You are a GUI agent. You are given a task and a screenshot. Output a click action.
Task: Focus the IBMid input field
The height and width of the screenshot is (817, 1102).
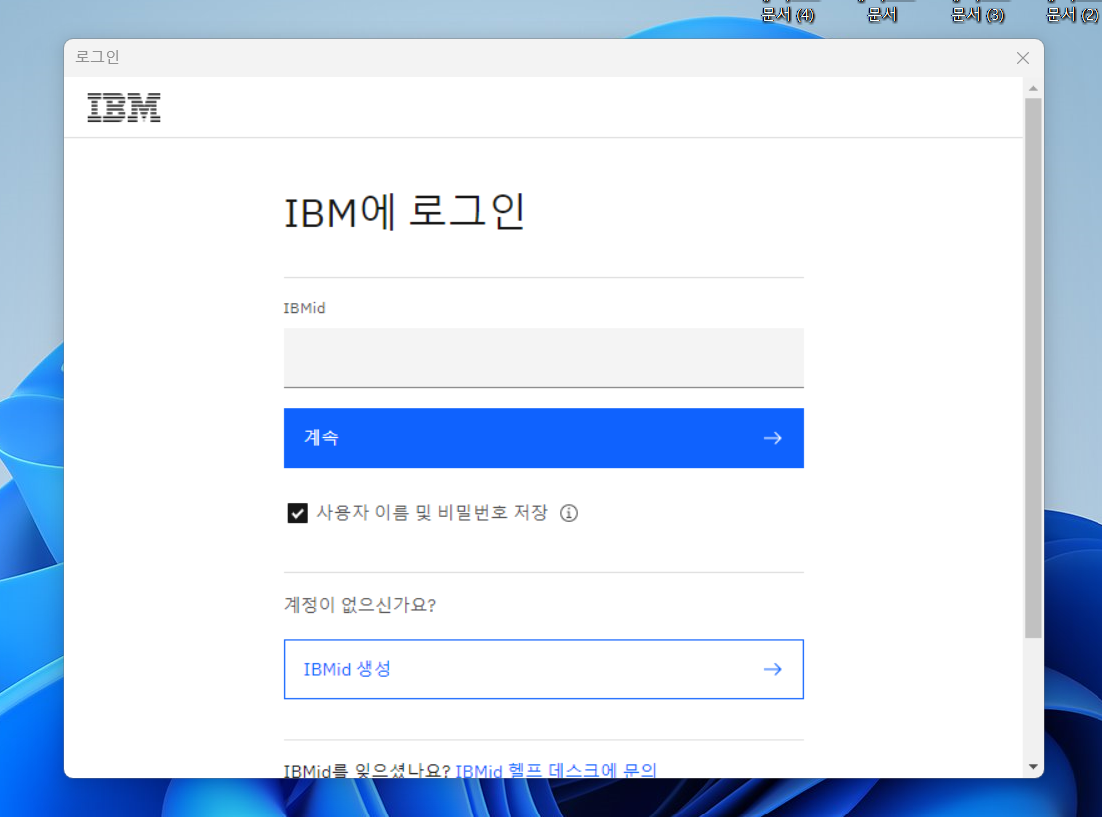543,358
